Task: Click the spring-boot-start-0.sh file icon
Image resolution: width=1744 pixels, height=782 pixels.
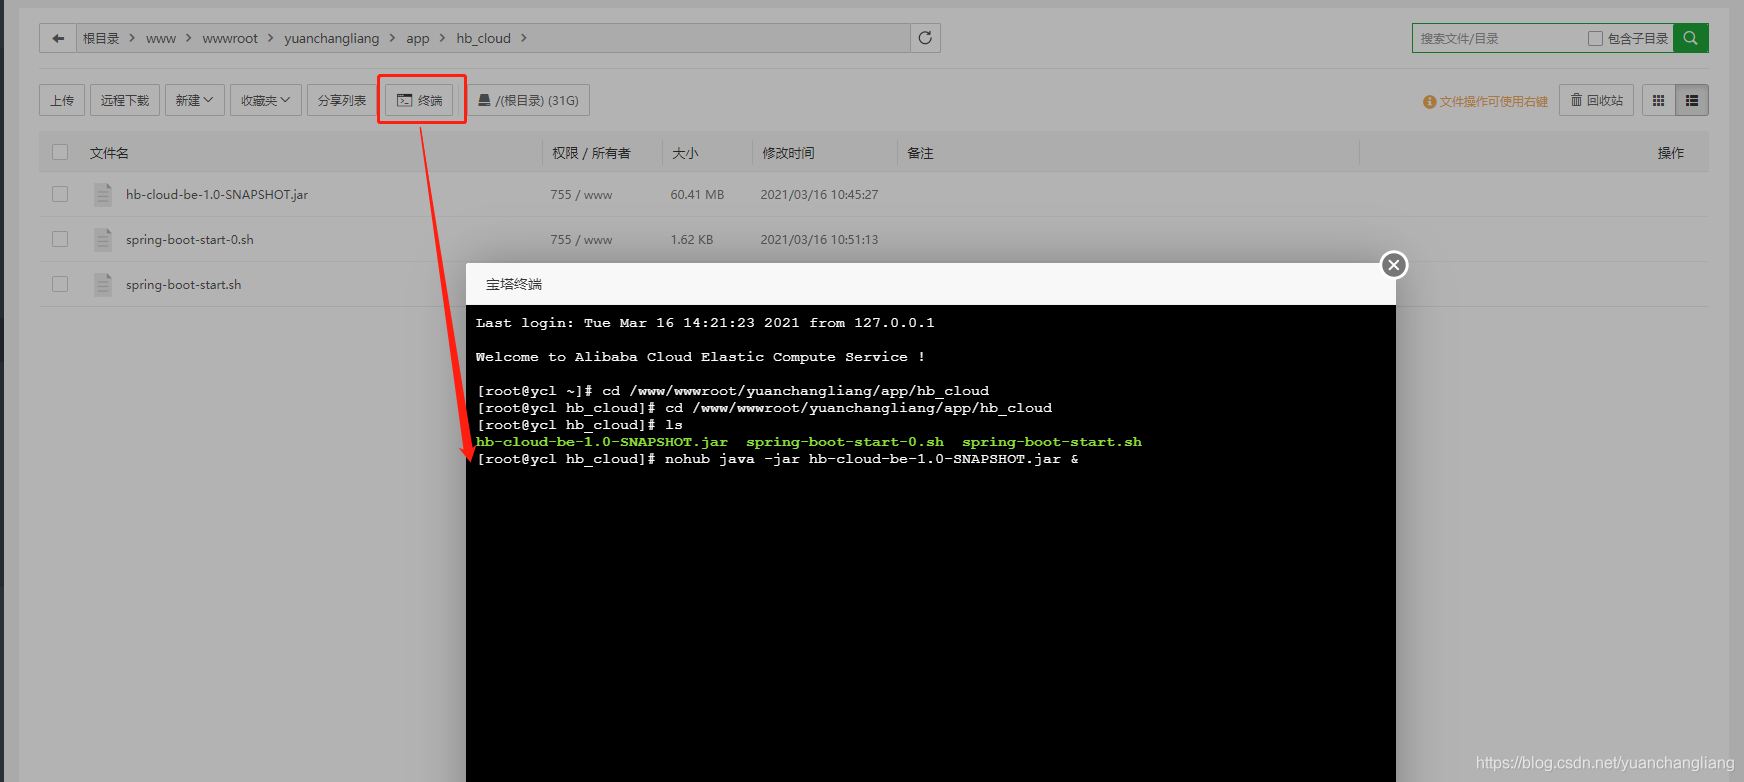Action: (x=103, y=239)
